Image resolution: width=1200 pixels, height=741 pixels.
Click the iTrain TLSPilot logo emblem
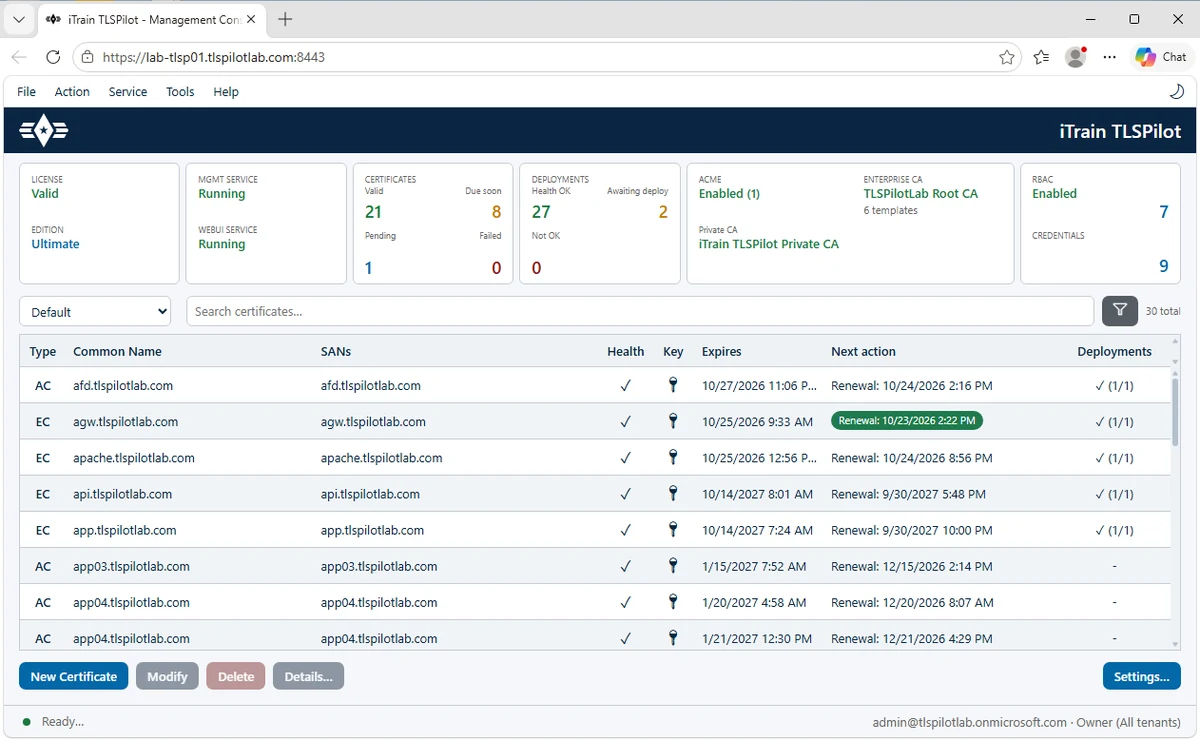click(x=44, y=131)
